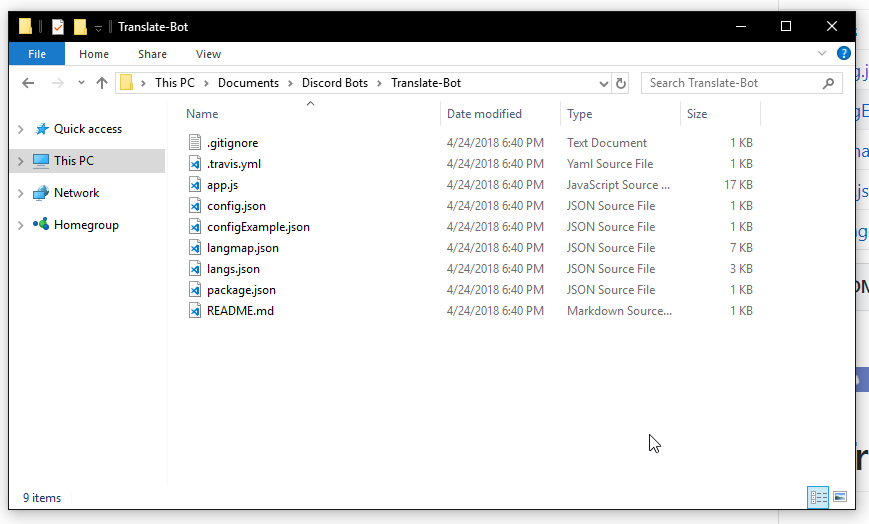Switch to details view in status bar
This screenshot has width=869, height=524.
[x=819, y=497]
